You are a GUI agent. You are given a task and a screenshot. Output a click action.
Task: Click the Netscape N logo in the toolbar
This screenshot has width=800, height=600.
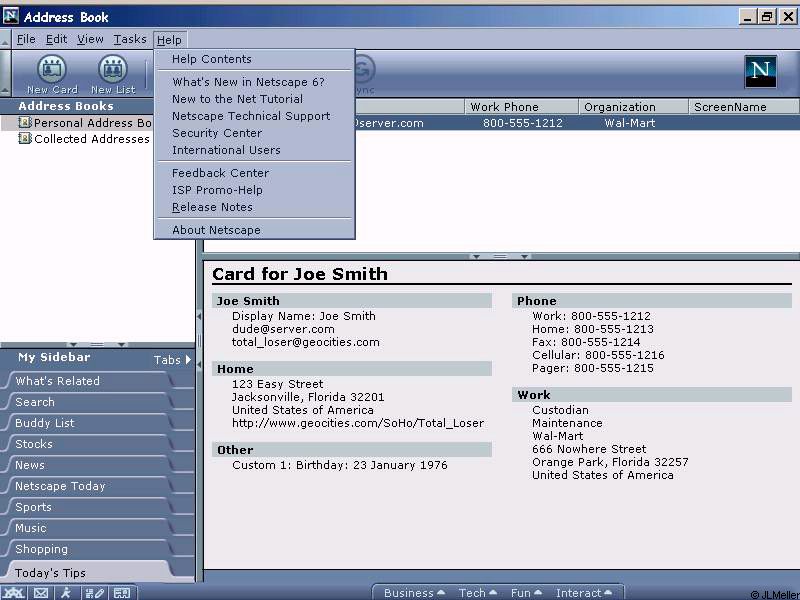pos(760,71)
